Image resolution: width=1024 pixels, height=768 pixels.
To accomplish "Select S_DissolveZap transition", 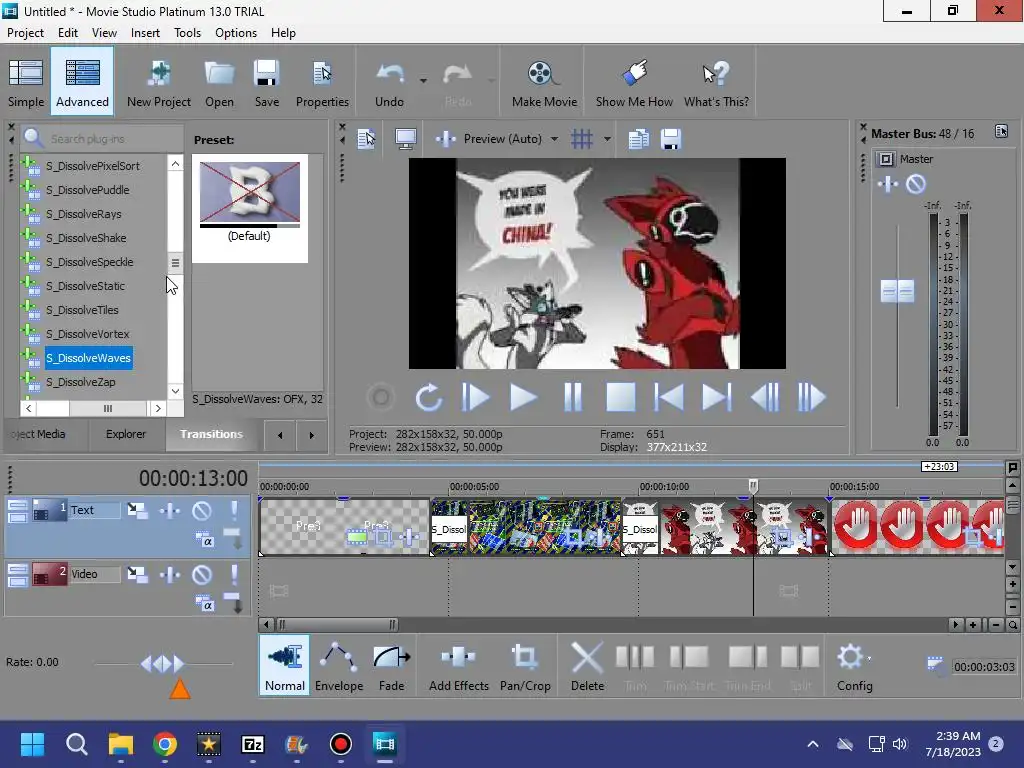I will [80, 382].
